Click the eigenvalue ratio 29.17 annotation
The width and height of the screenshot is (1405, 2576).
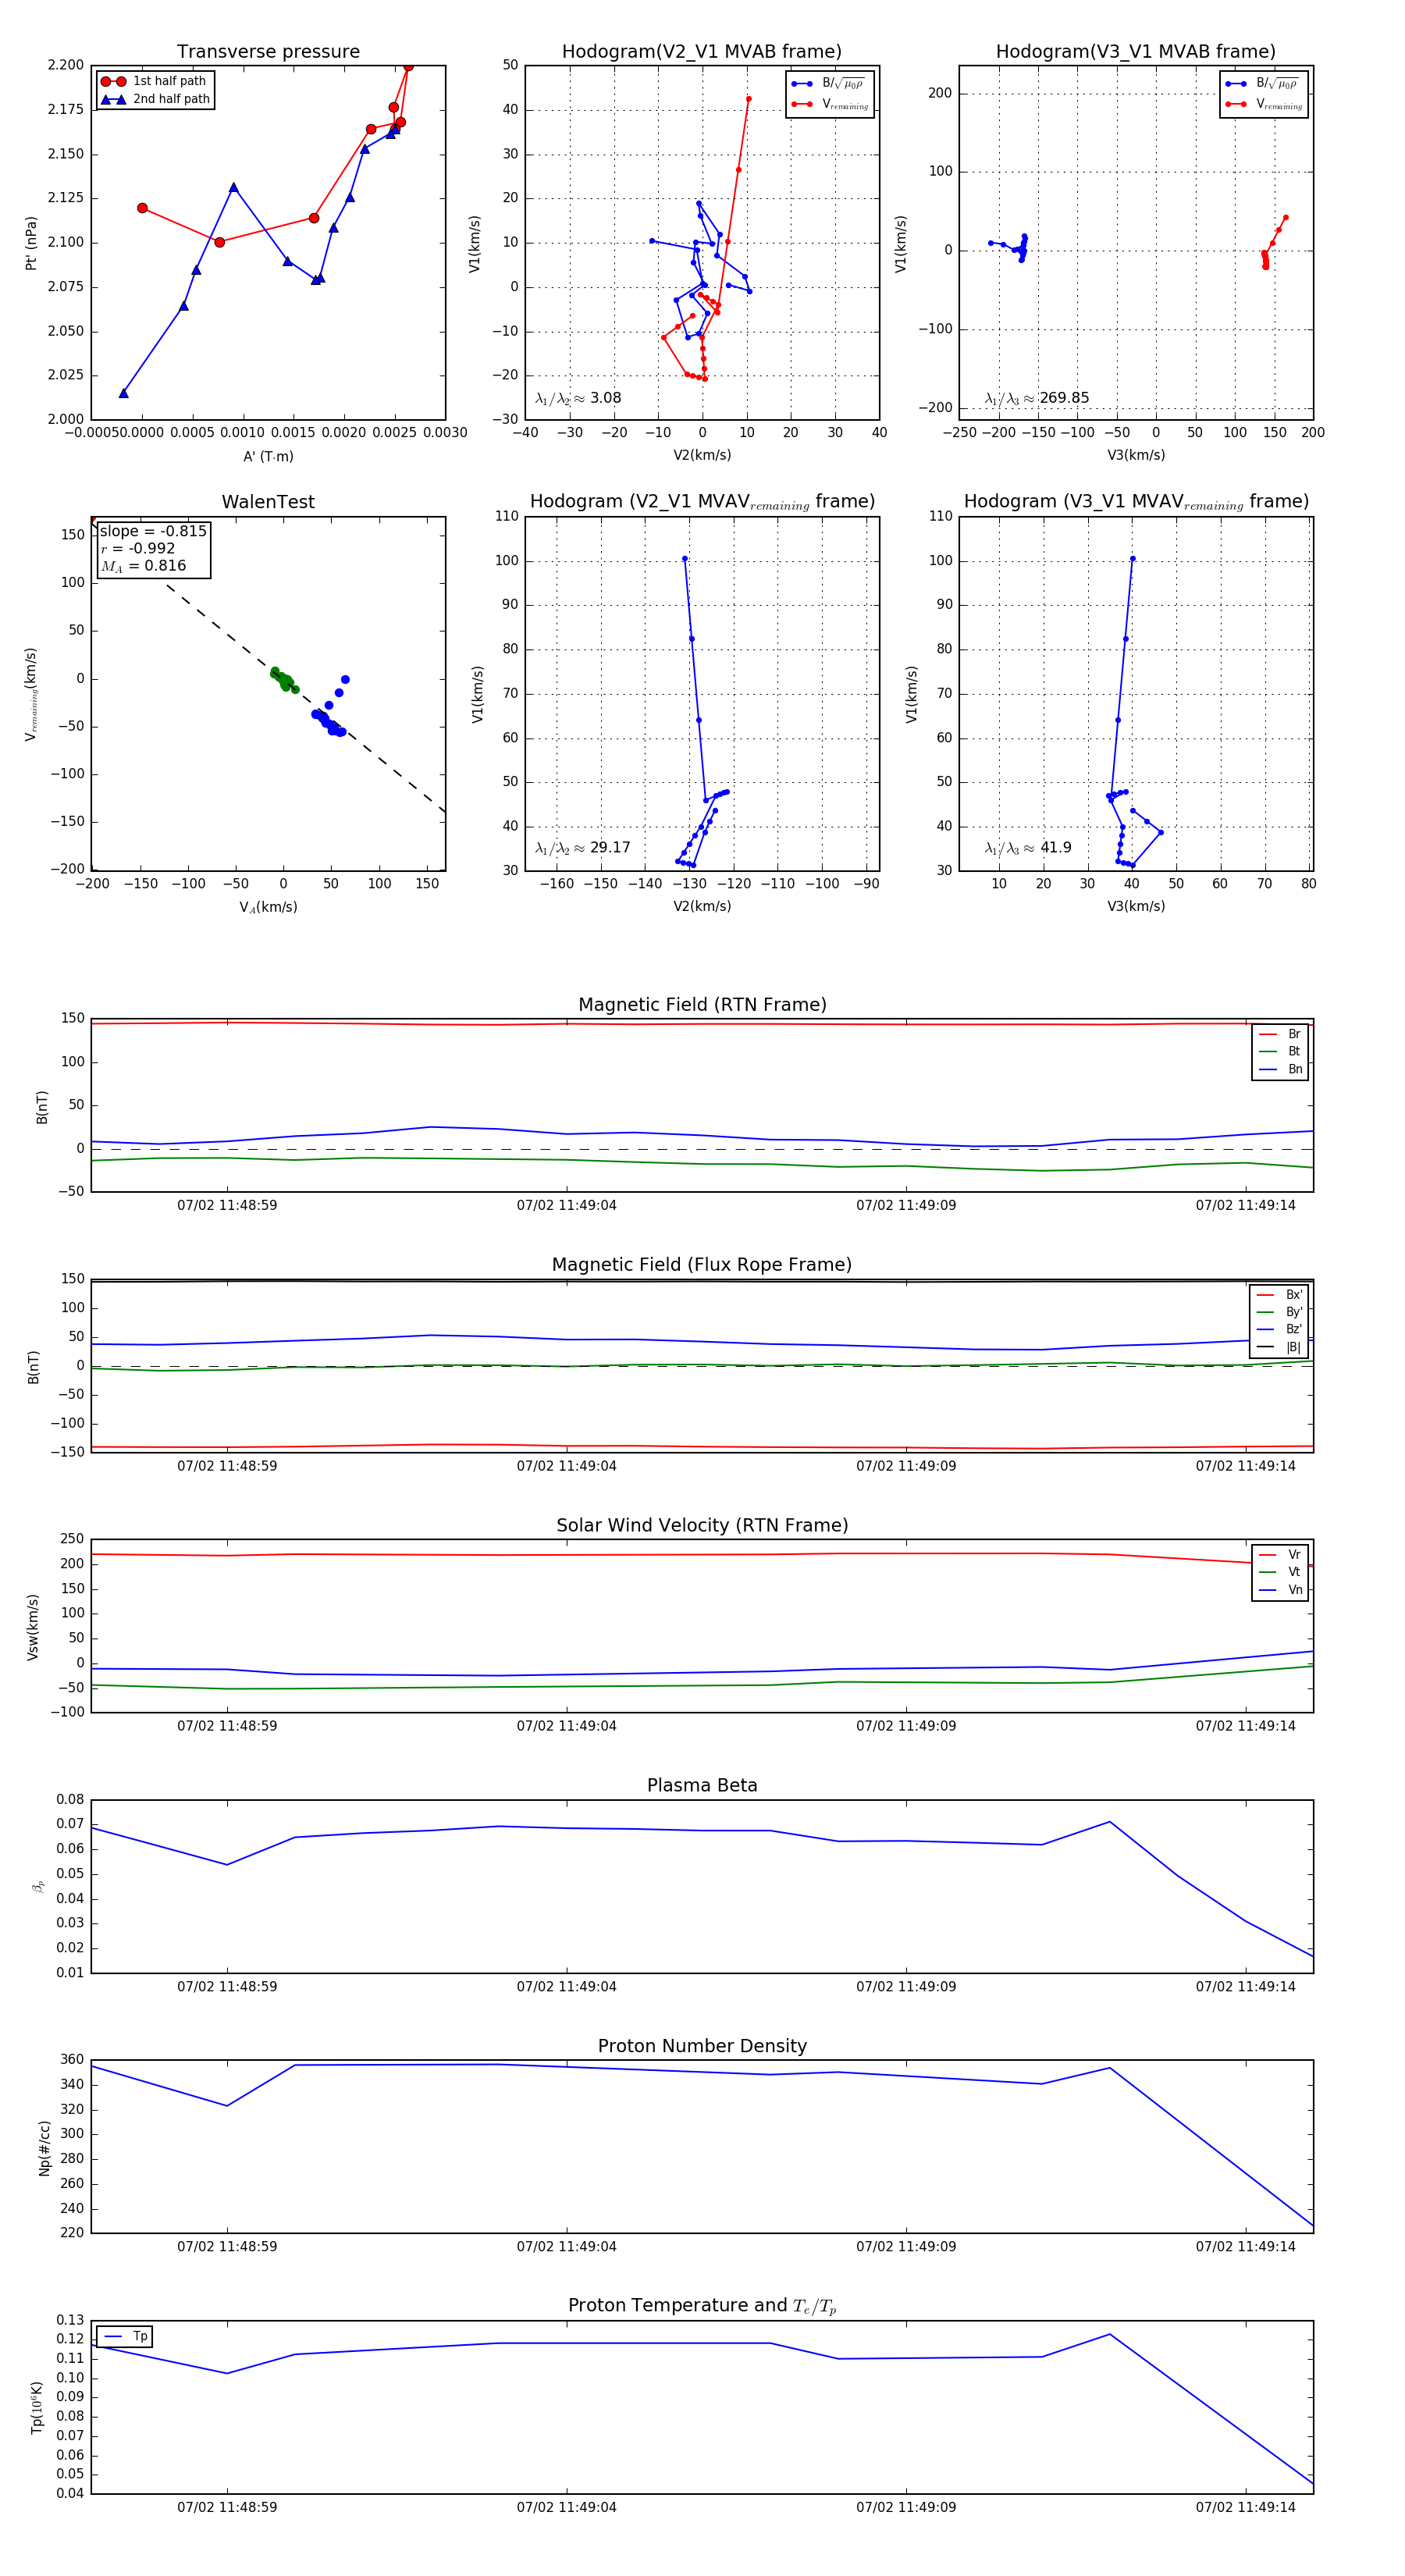[583, 848]
